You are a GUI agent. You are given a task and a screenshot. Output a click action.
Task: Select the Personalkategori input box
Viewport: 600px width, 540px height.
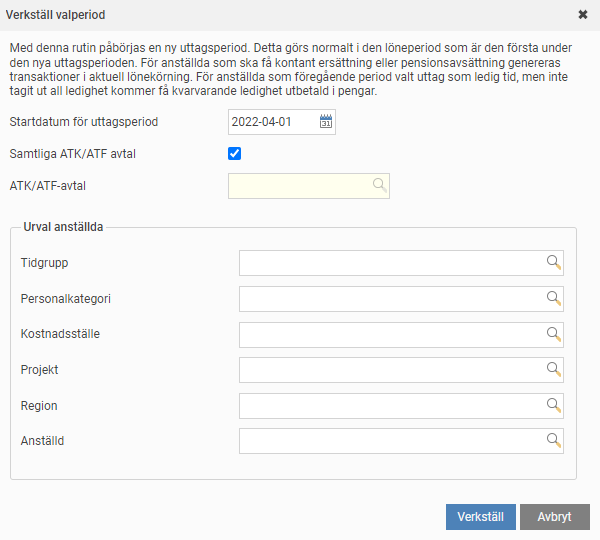390,299
